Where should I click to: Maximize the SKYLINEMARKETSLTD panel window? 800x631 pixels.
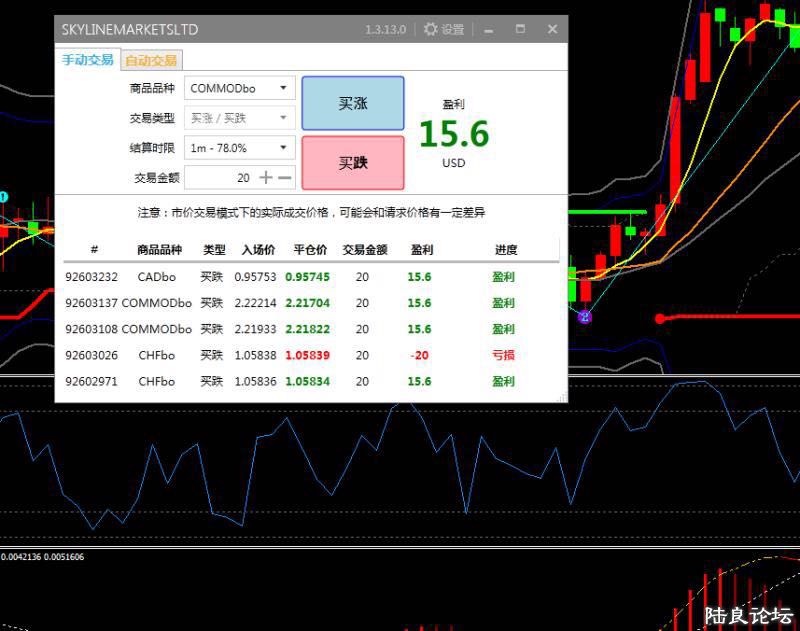pos(520,30)
